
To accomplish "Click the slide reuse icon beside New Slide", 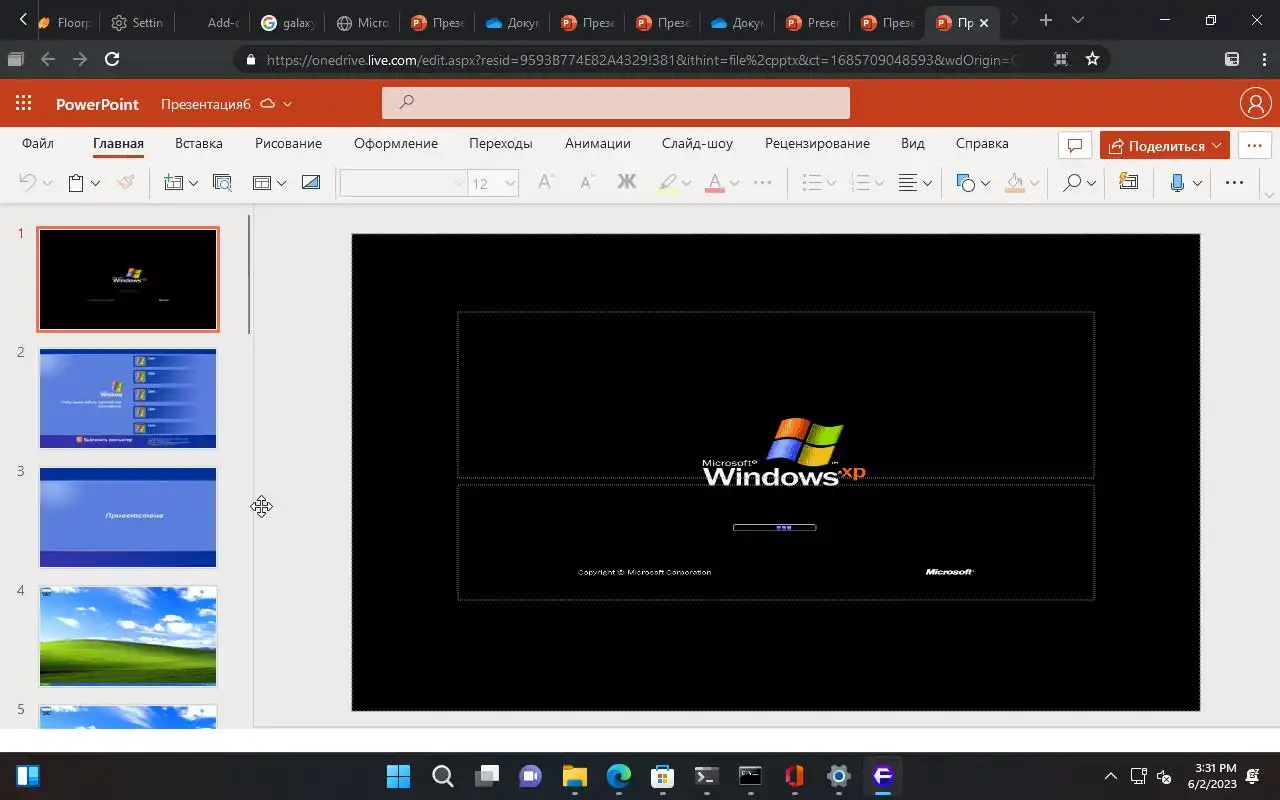I will (x=222, y=182).
